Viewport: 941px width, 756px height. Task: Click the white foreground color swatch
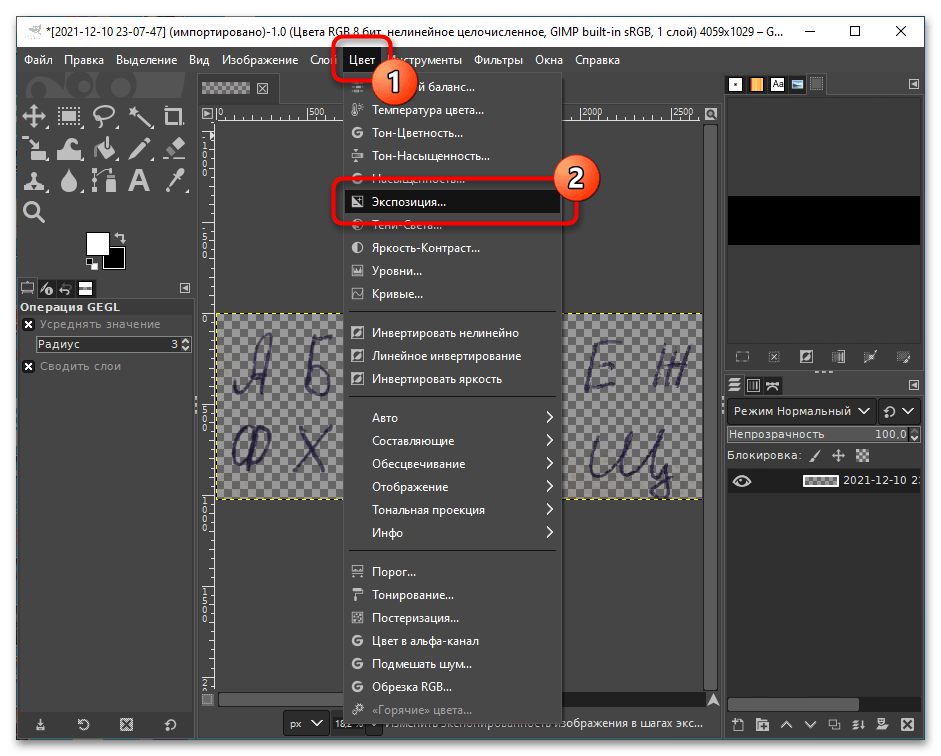coord(97,242)
